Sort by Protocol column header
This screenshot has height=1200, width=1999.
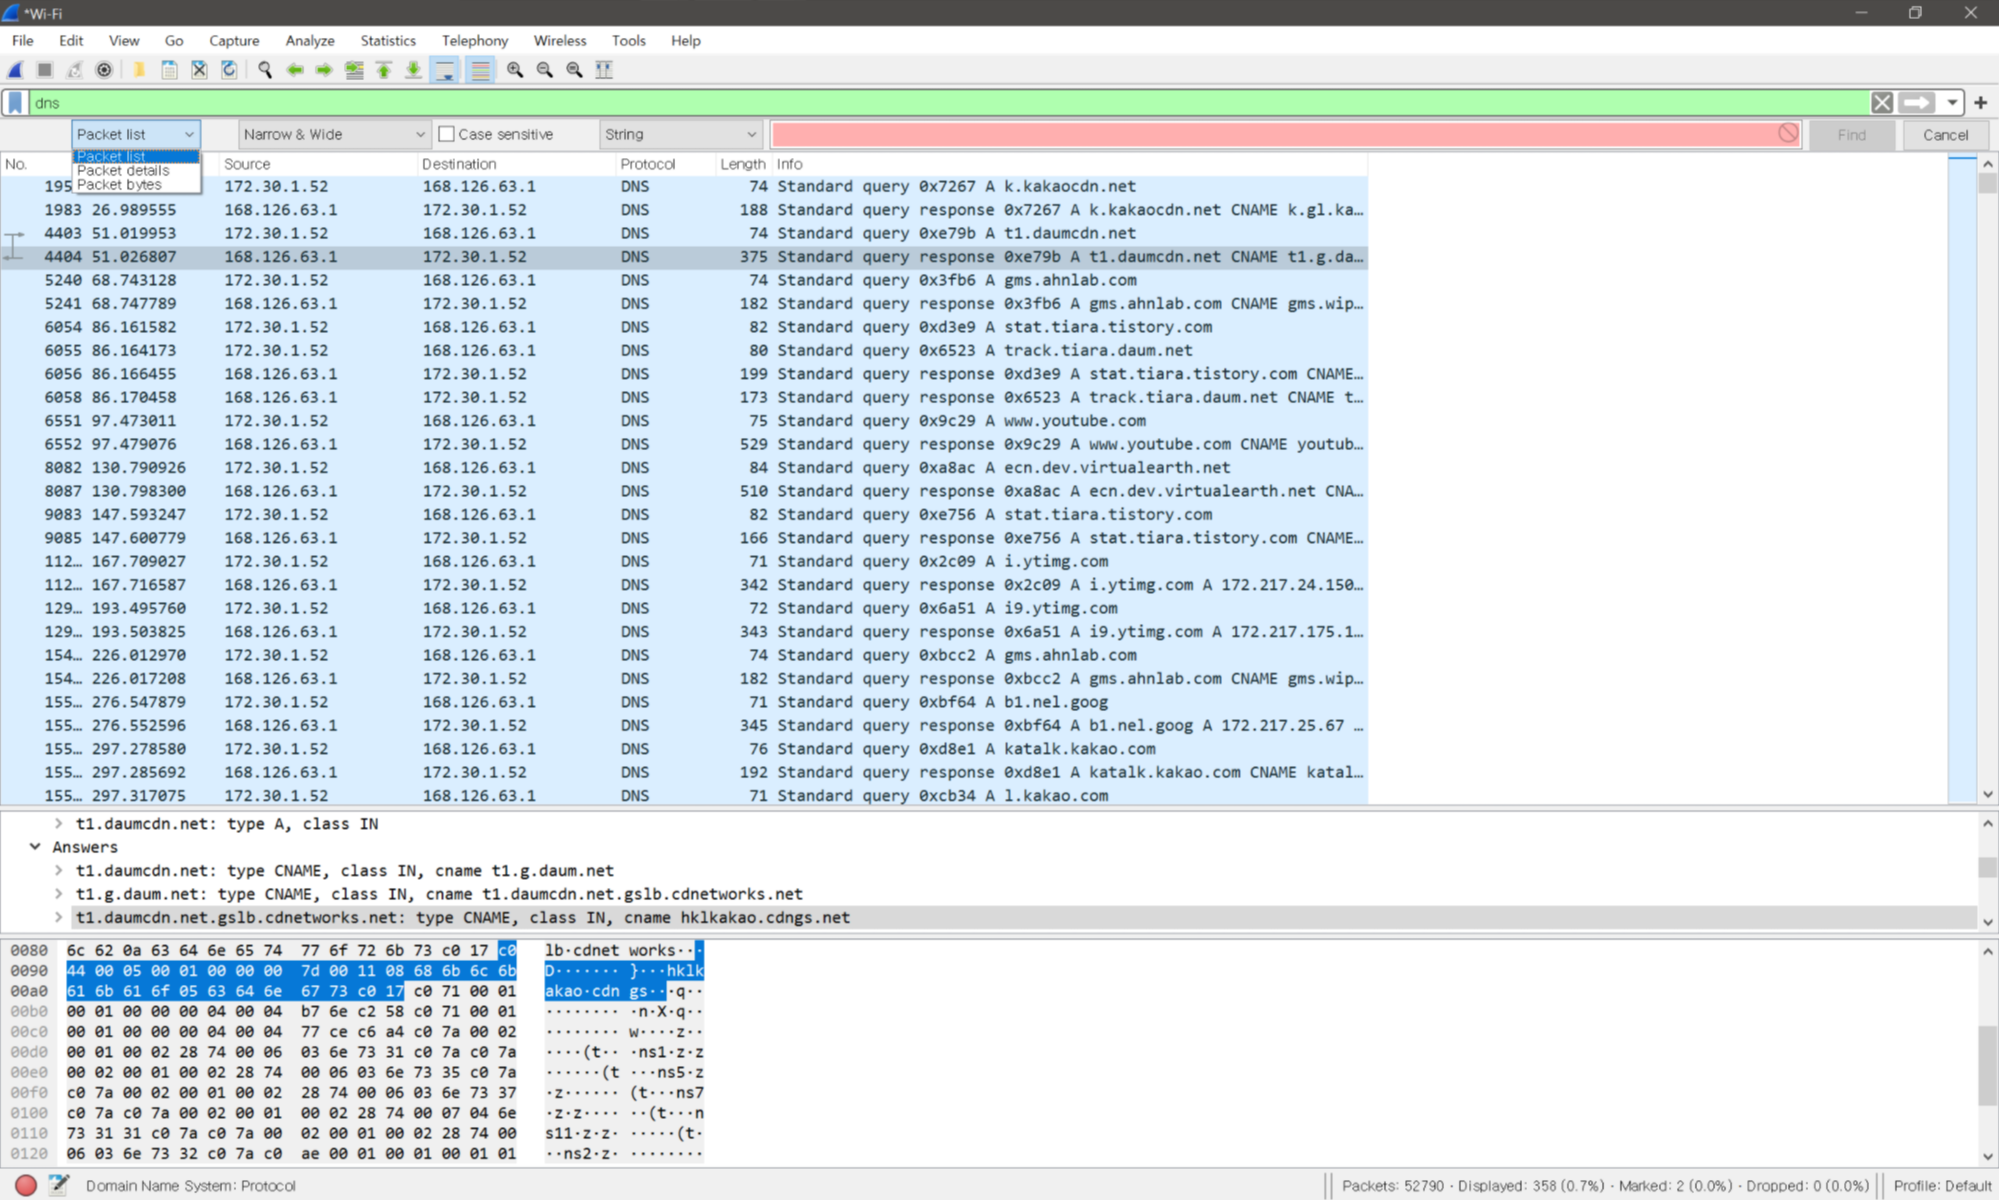pyautogui.click(x=664, y=164)
